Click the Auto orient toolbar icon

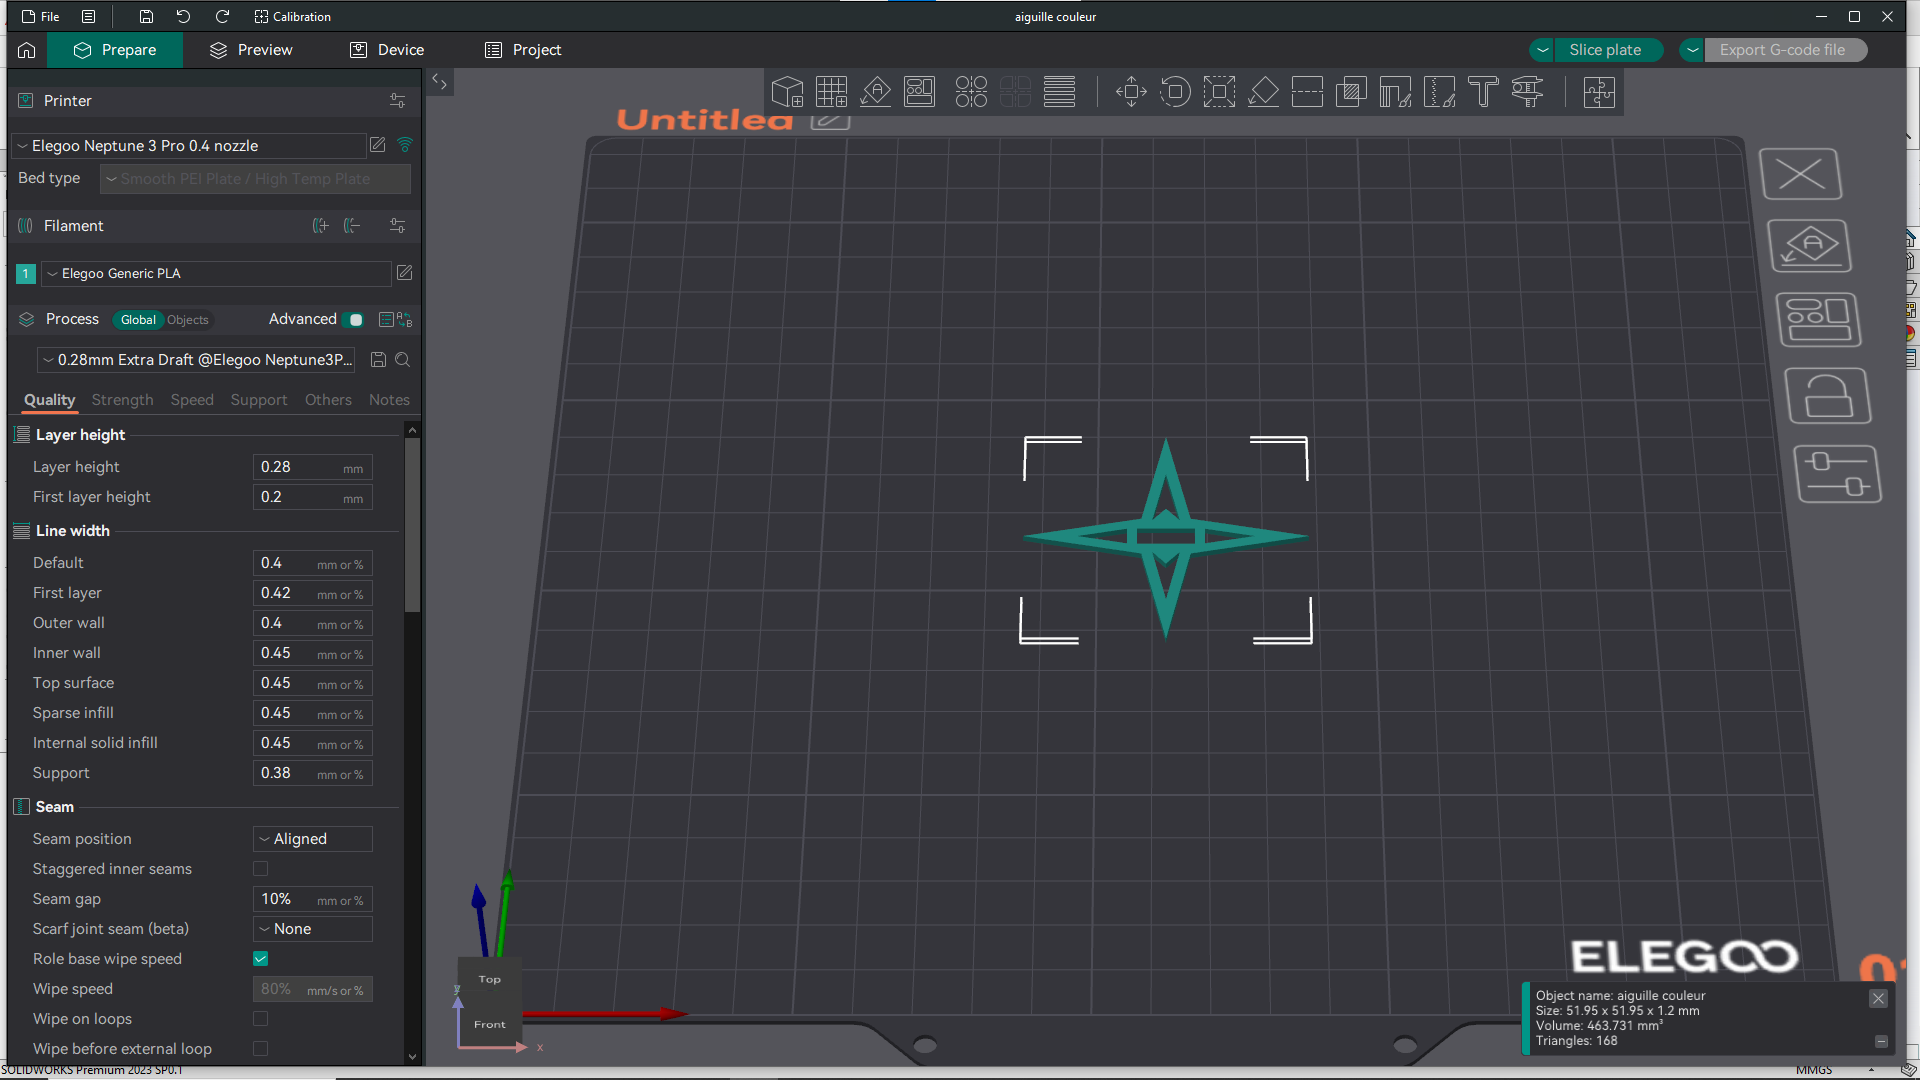tap(875, 91)
